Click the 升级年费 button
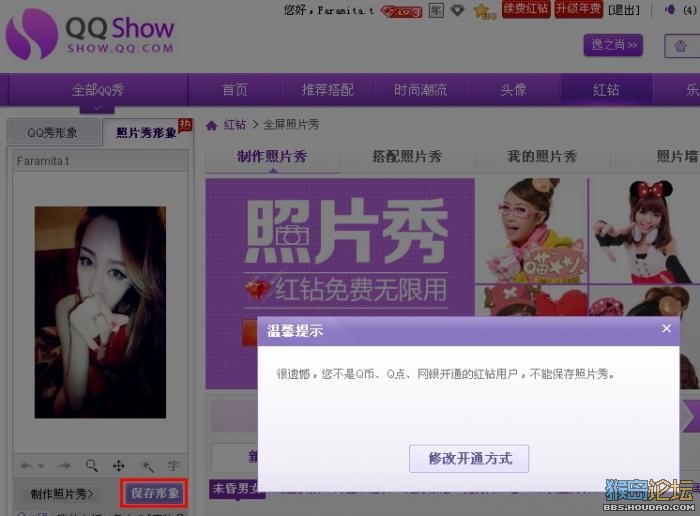This screenshot has width=700, height=516. (x=579, y=9)
